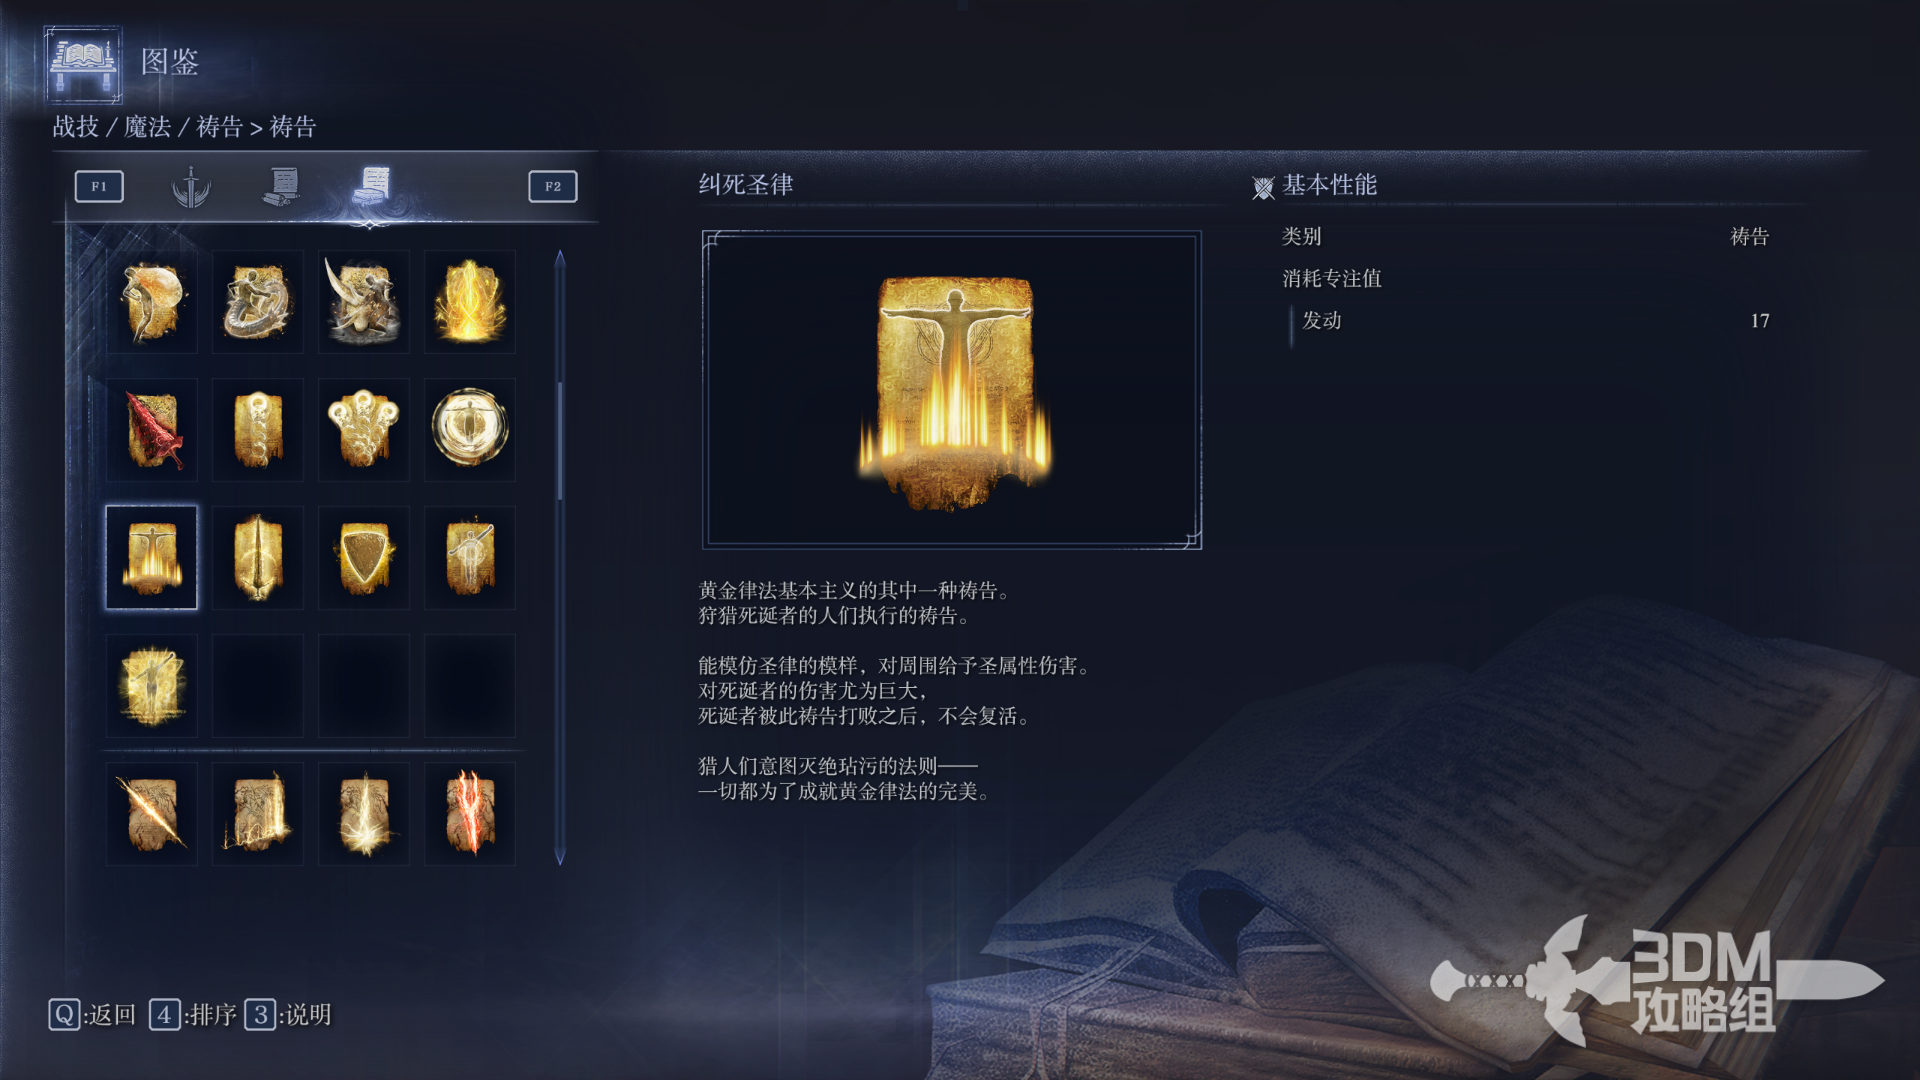Viewport: 1920px width, 1080px height.
Task: Choose the golden ring circle incantation
Action: coord(470,430)
